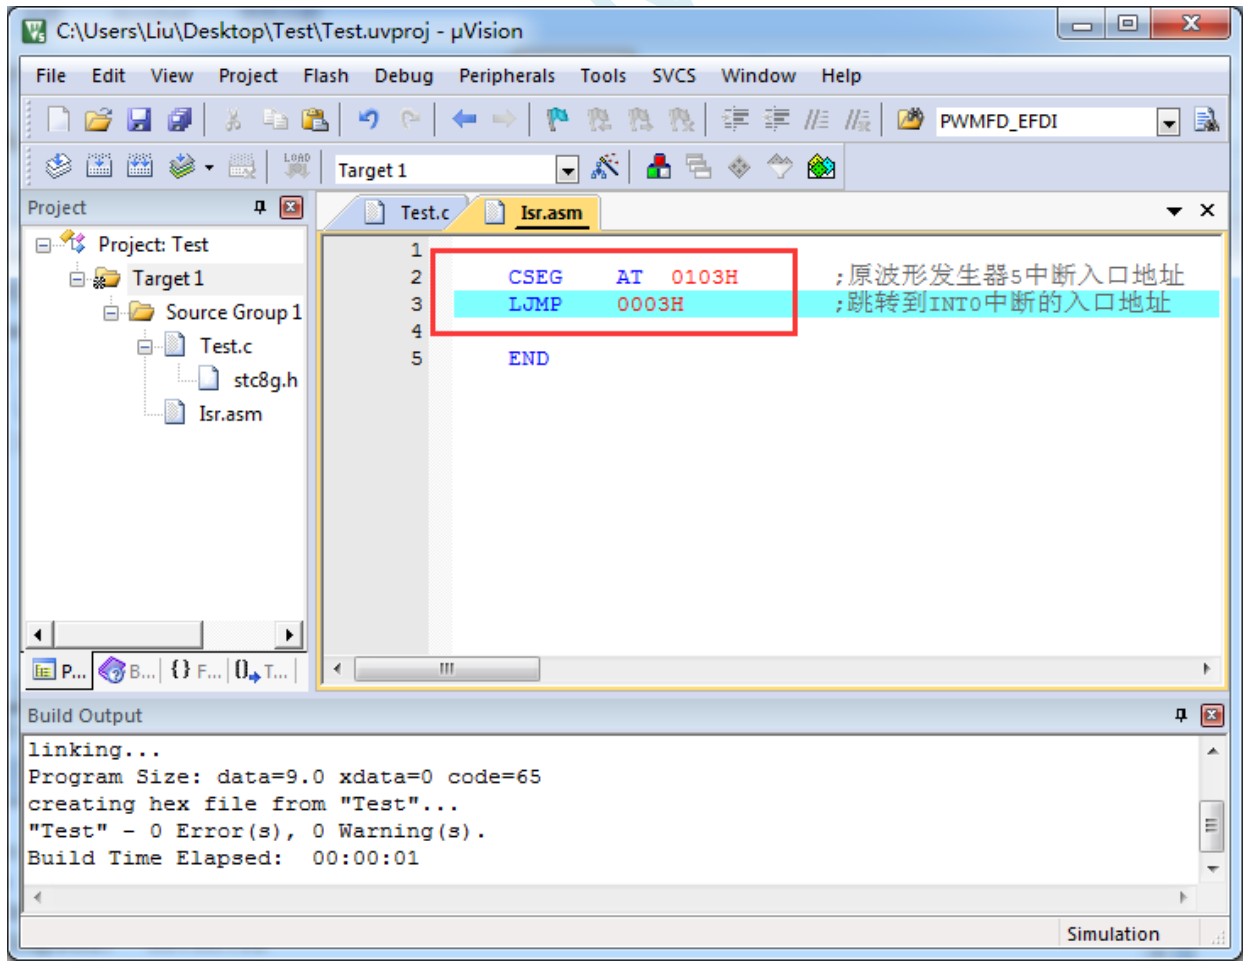This screenshot has height=969, width=1250.
Task: Toggle bookmark flag icon
Action: click(558, 120)
